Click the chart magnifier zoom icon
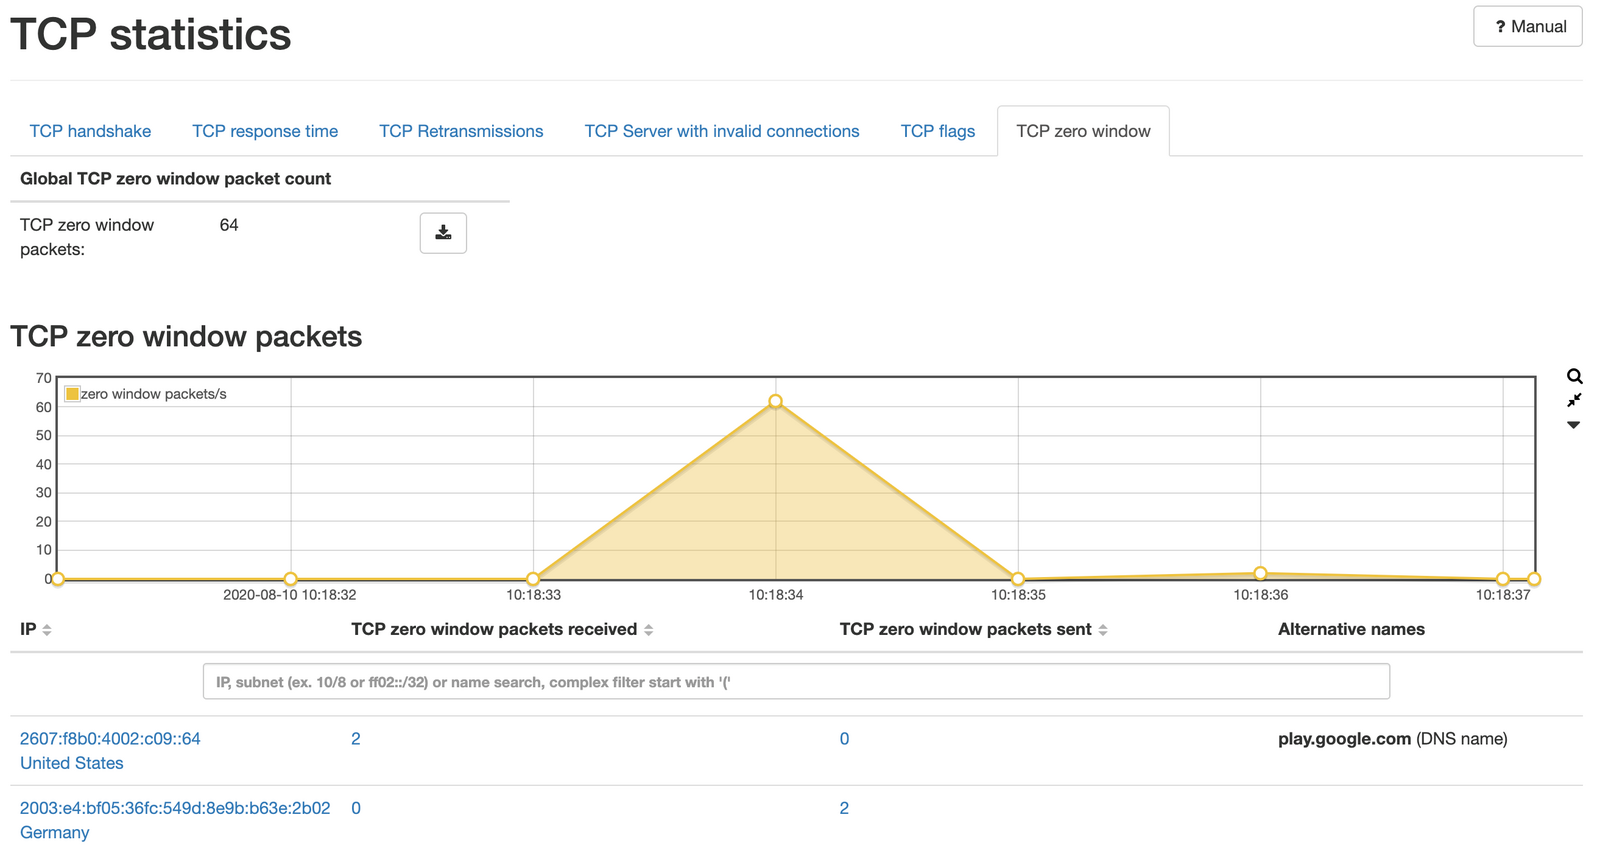The height and width of the screenshot is (848, 1600). pyautogui.click(x=1574, y=377)
